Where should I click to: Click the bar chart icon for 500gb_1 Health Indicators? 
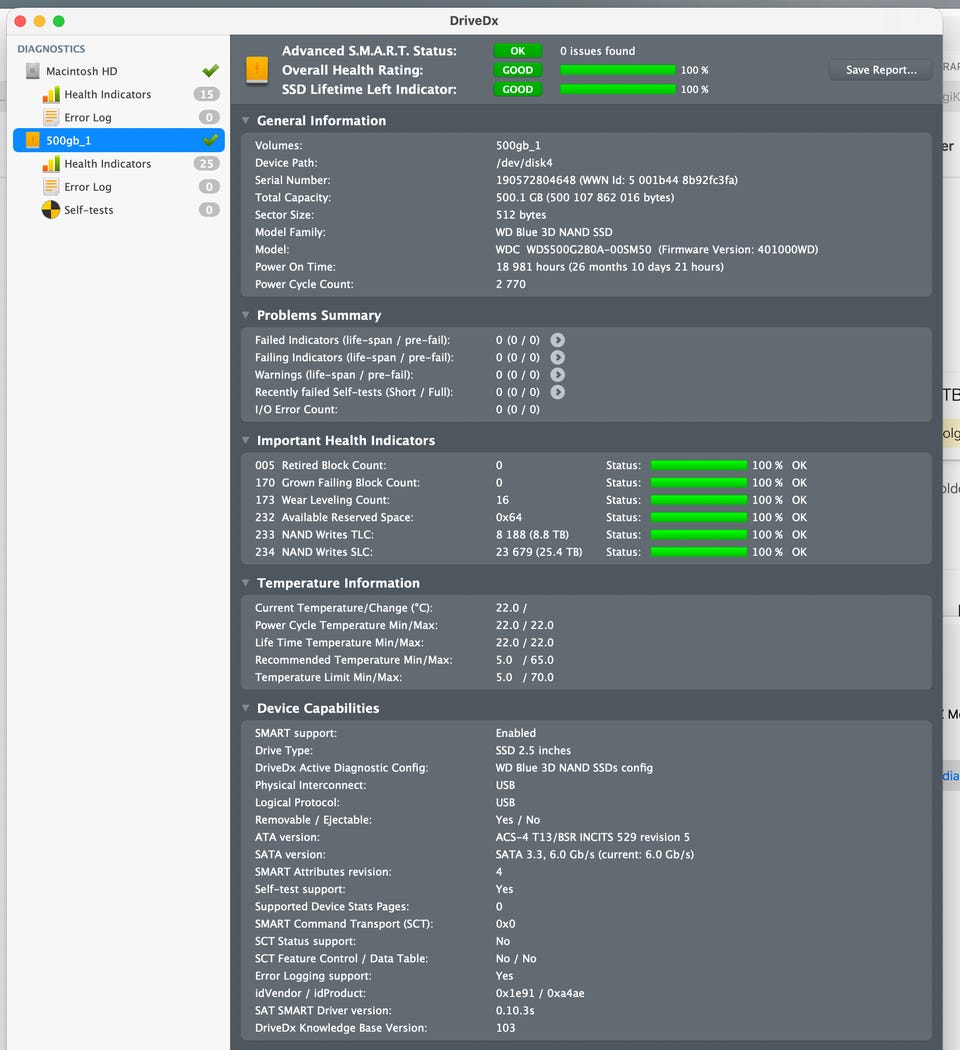click(x=51, y=163)
